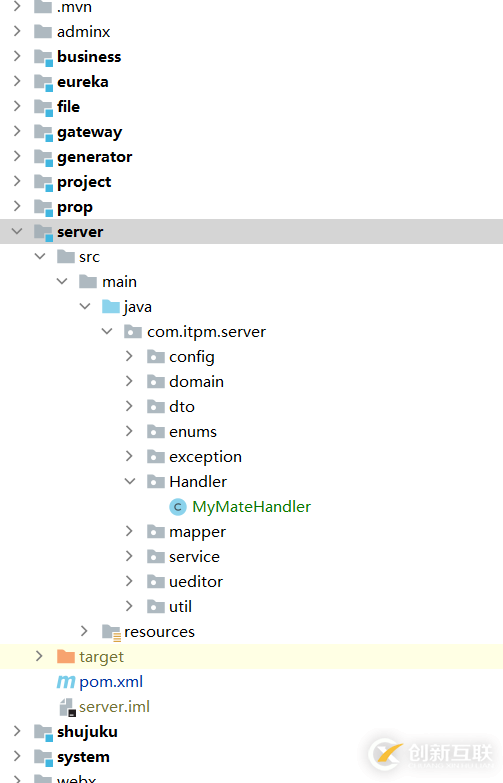Image resolution: width=503 pixels, height=783 pixels.
Task: Select the enums package label
Action: click(193, 432)
